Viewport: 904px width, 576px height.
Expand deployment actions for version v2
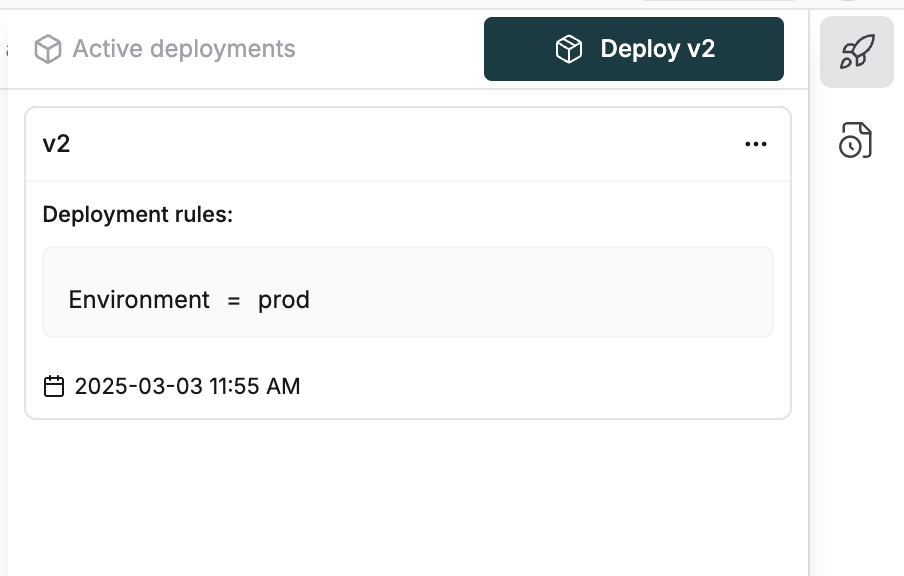coord(756,144)
